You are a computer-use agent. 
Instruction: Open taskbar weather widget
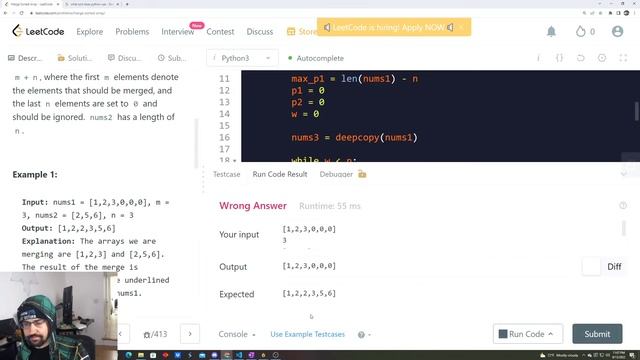tap(559, 355)
